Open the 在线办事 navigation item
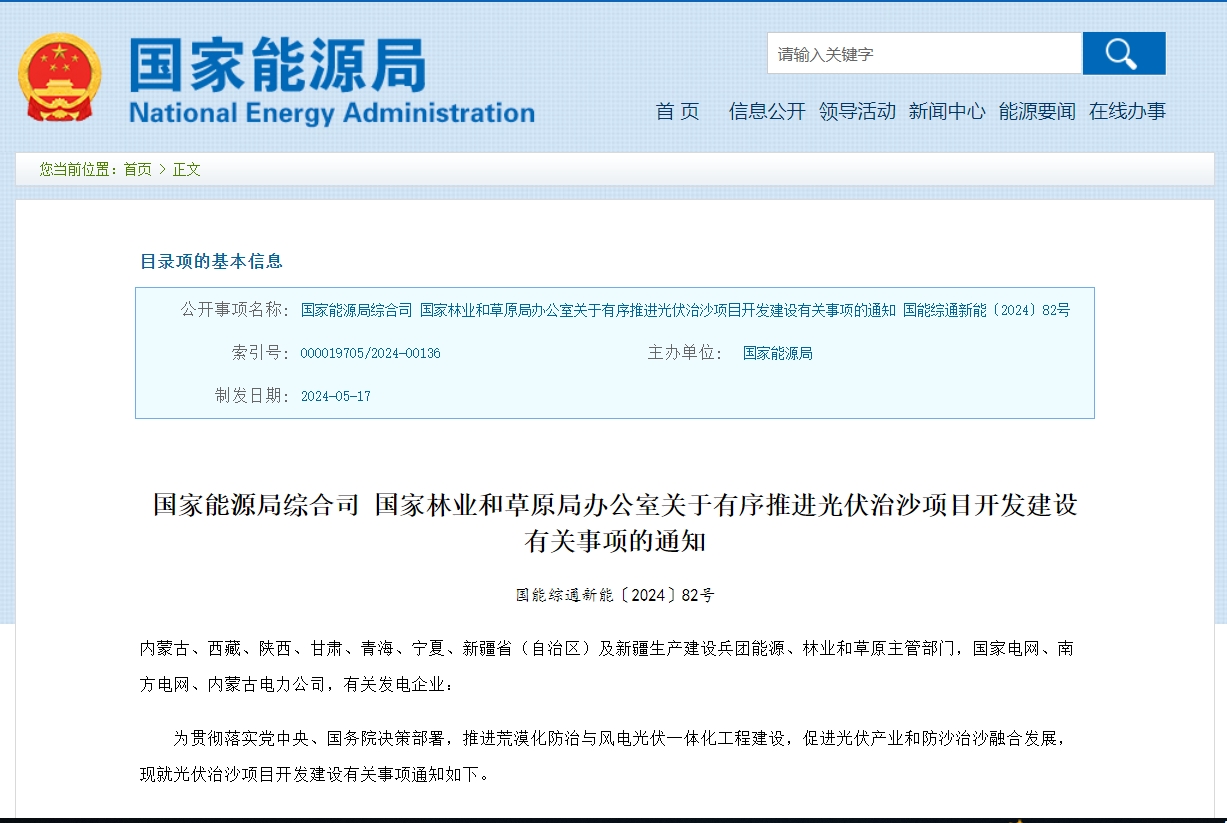Viewport: 1227px width, 823px height. (x=1127, y=111)
